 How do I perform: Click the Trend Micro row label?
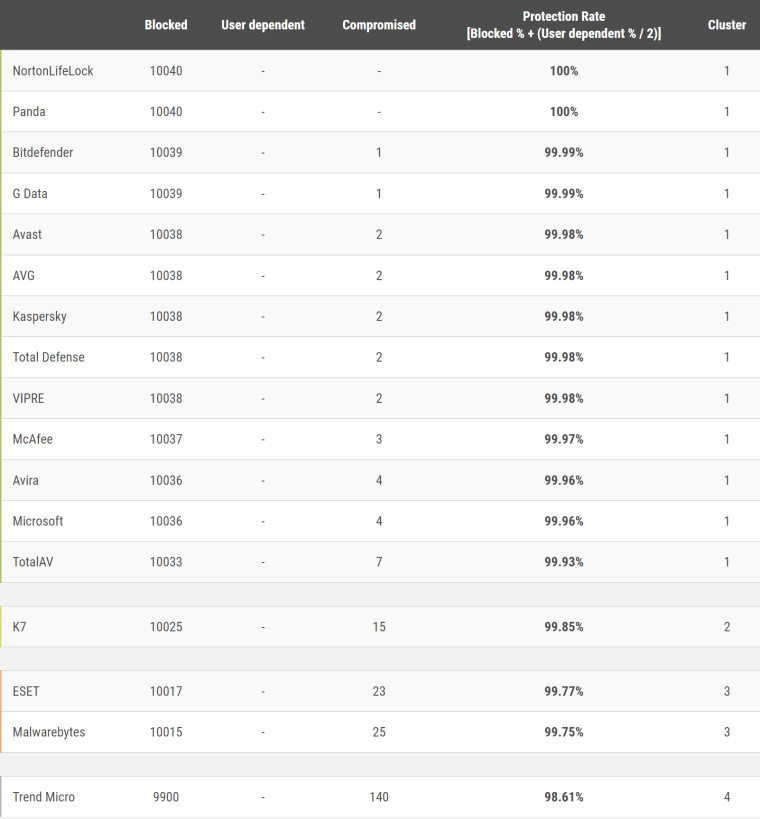(44, 798)
